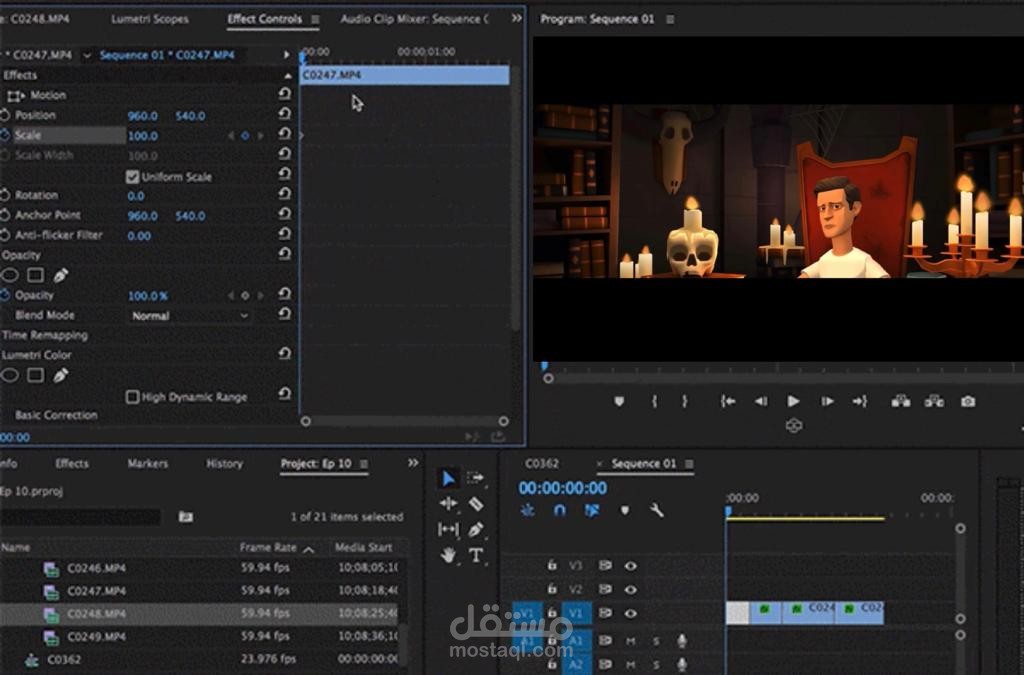Toggle V3 track output eye
1024x675 pixels.
(x=630, y=566)
